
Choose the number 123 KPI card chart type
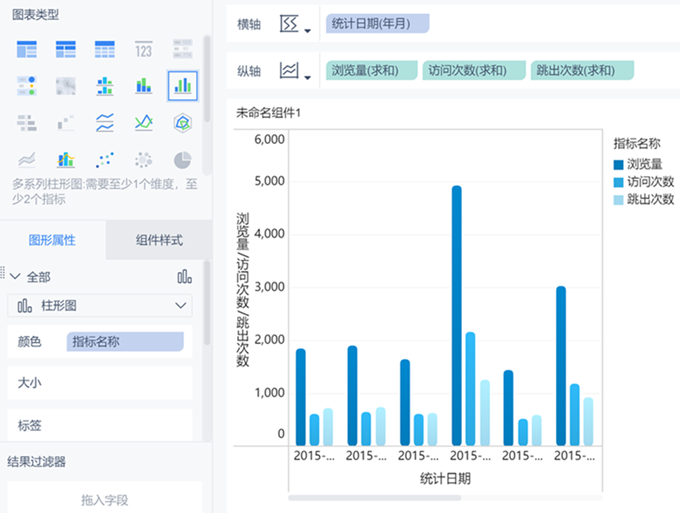coord(143,49)
